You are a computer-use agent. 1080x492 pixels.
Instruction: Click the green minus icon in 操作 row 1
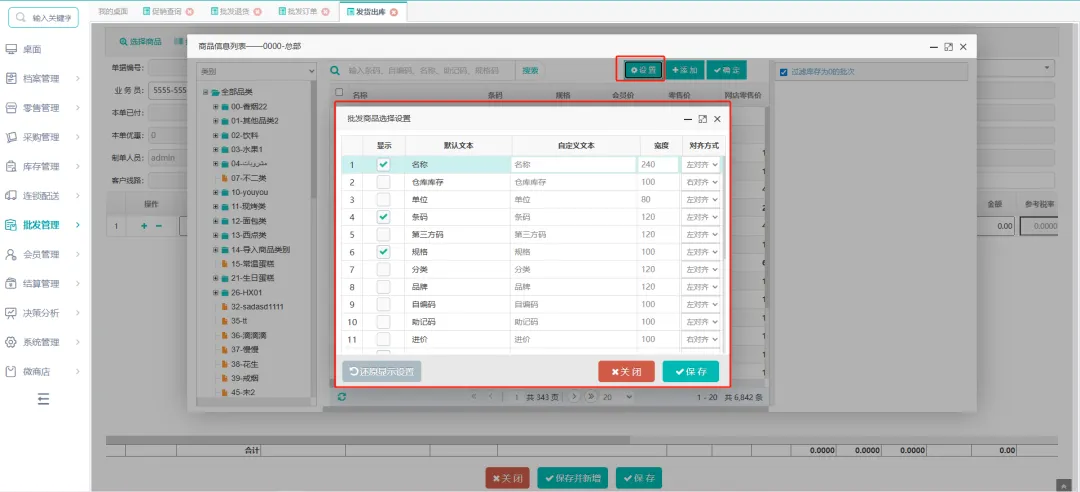158,226
